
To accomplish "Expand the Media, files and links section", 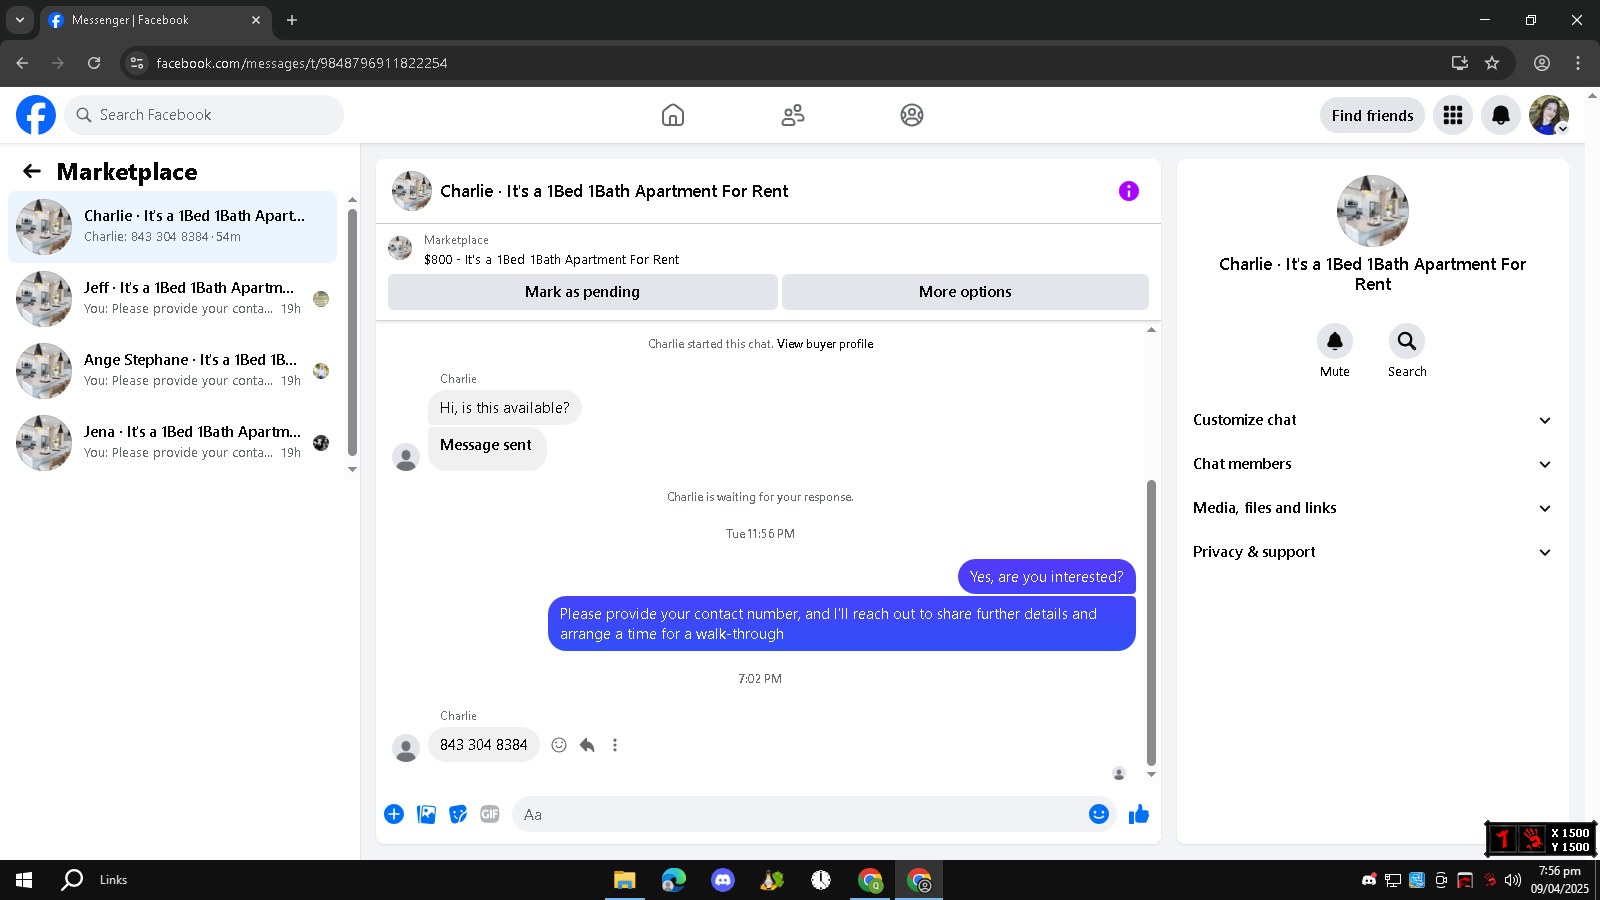I will point(1372,508).
